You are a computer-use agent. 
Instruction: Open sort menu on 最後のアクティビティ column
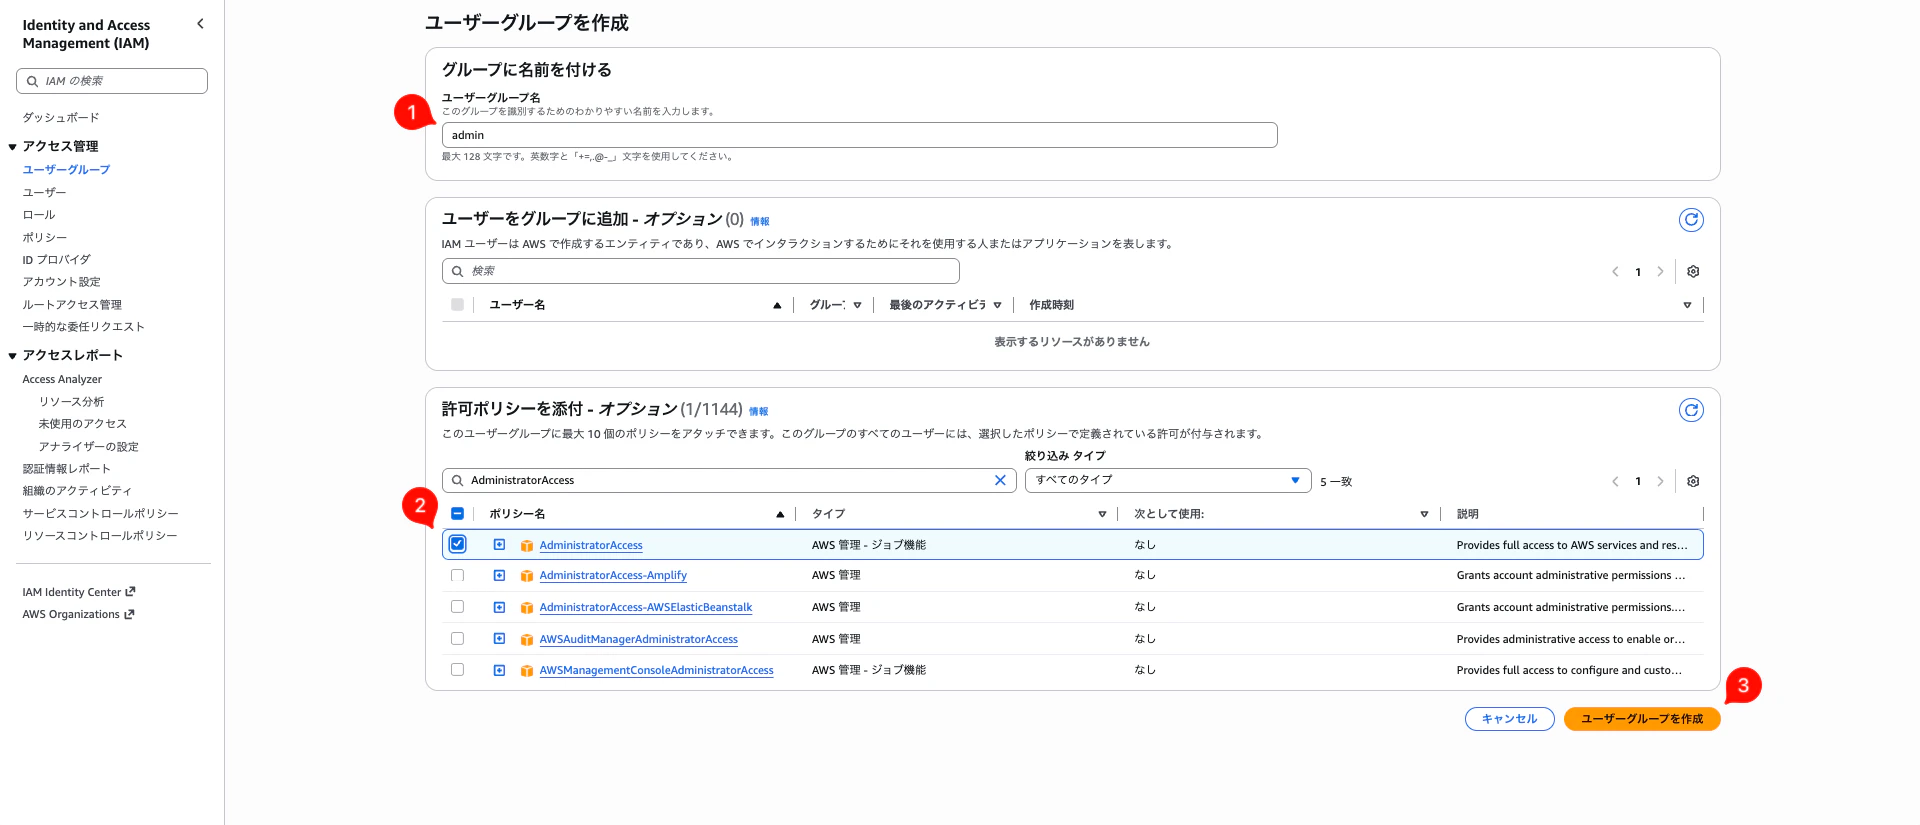click(x=997, y=306)
